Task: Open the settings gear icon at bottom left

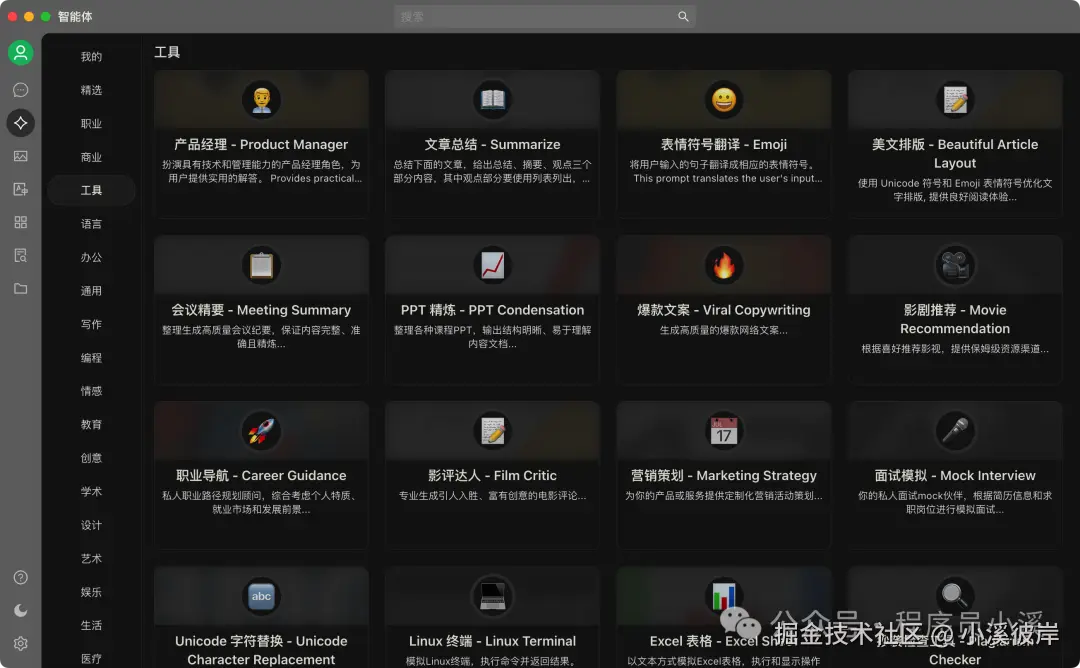Action: [x=20, y=644]
